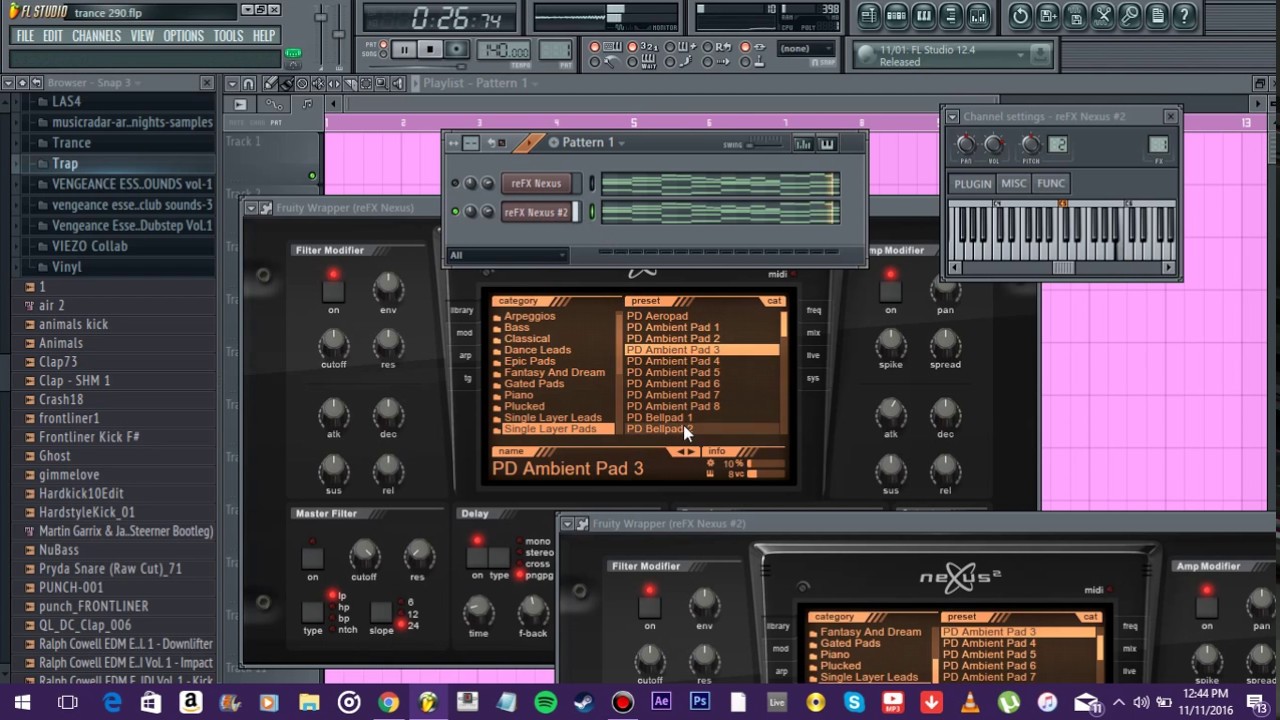Viewport: 1280px width, 720px height.
Task: Open Channel settings window menu arrow
Action: pos(952,117)
